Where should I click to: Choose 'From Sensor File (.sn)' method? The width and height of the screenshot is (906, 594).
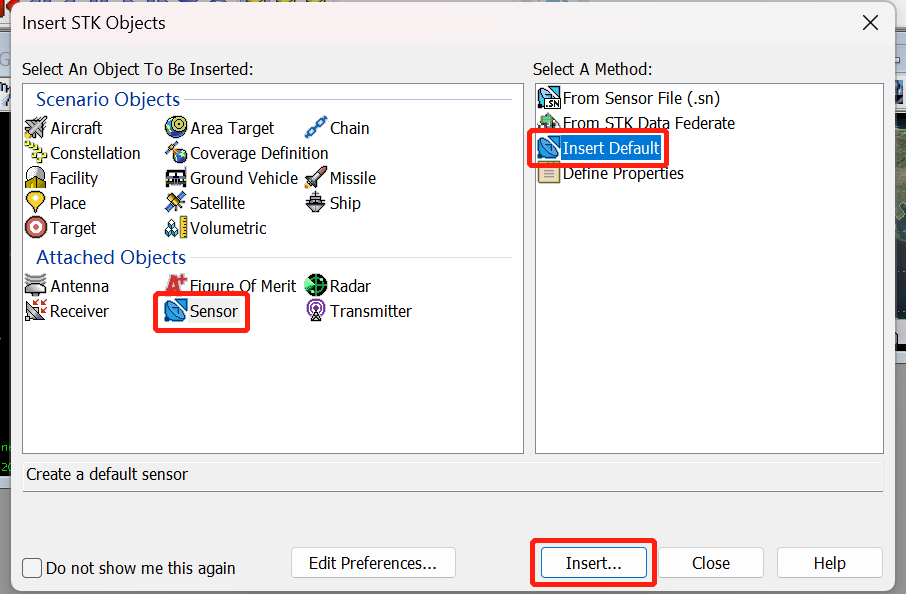[640, 98]
